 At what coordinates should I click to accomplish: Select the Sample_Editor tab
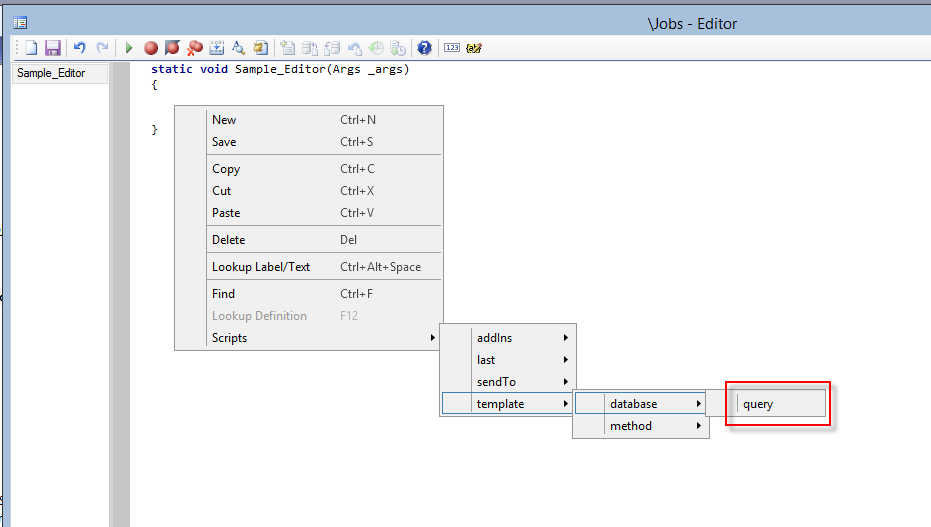(59, 73)
